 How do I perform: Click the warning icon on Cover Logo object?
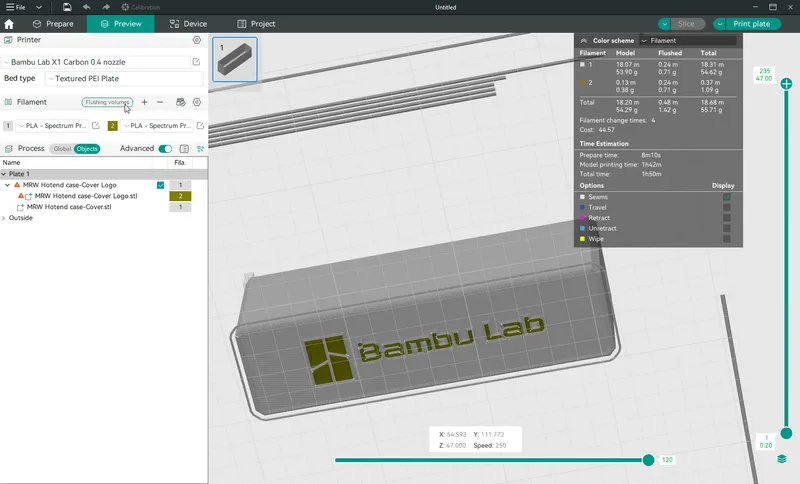coord(17,185)
